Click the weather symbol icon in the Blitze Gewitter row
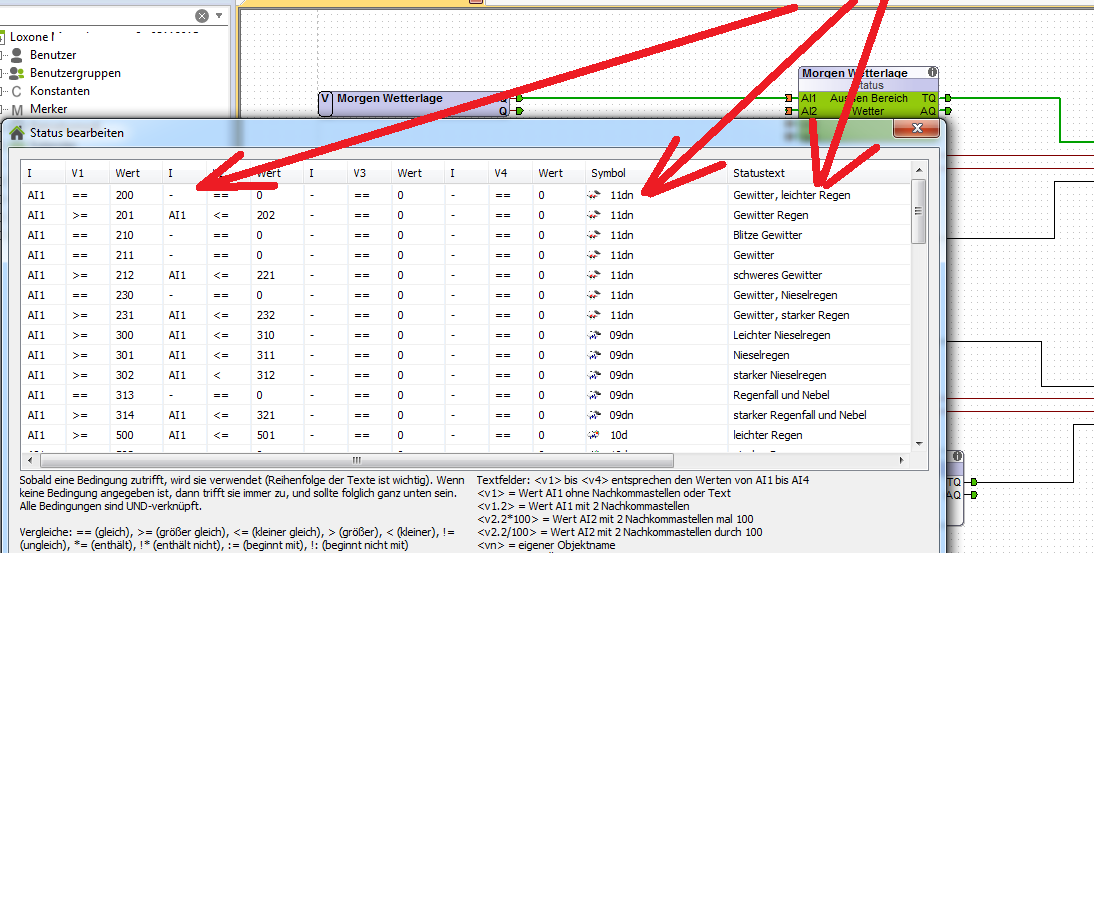The image size is (1094, 912). [x=594, y=235]
